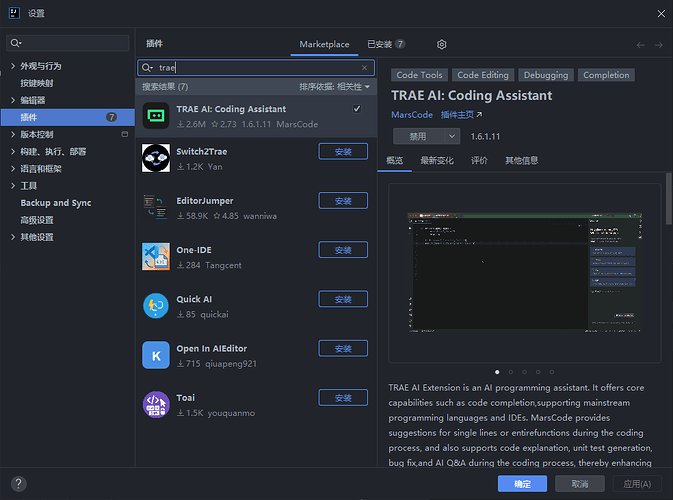This screenshot has width=673, height=500.
Task: Click the external link arrow icon beside 插件主页
Action: 479,115
